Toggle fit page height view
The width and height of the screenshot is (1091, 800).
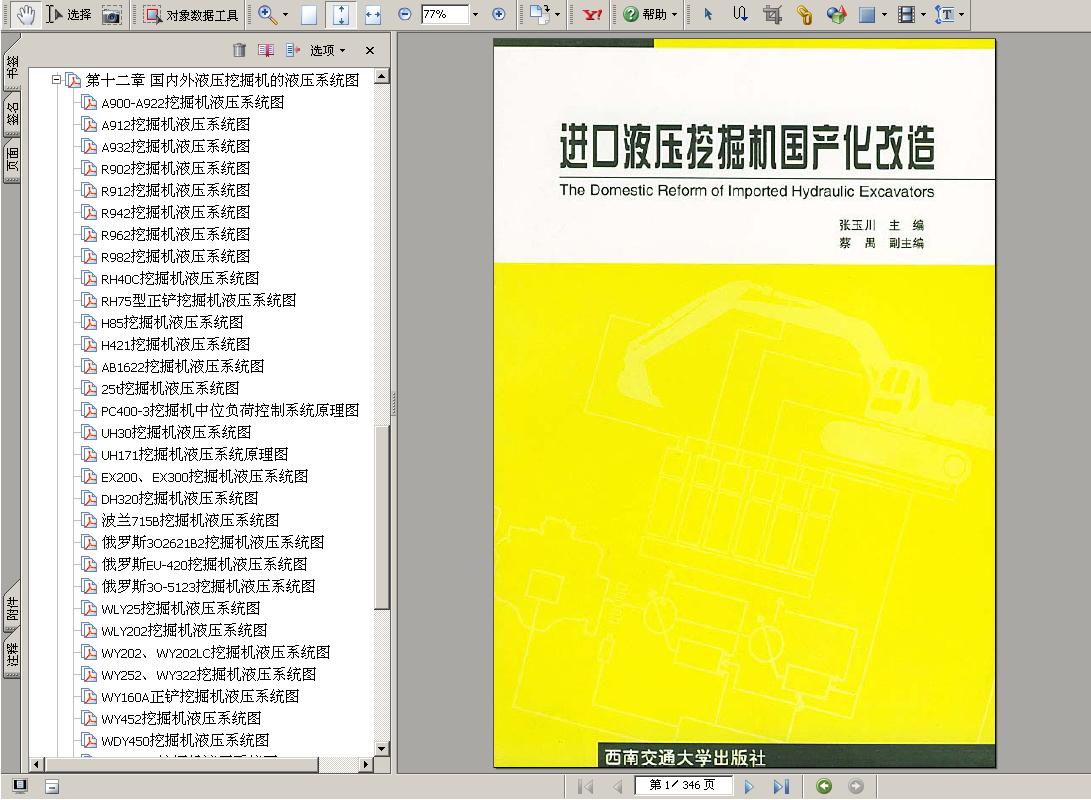[341, 15]
